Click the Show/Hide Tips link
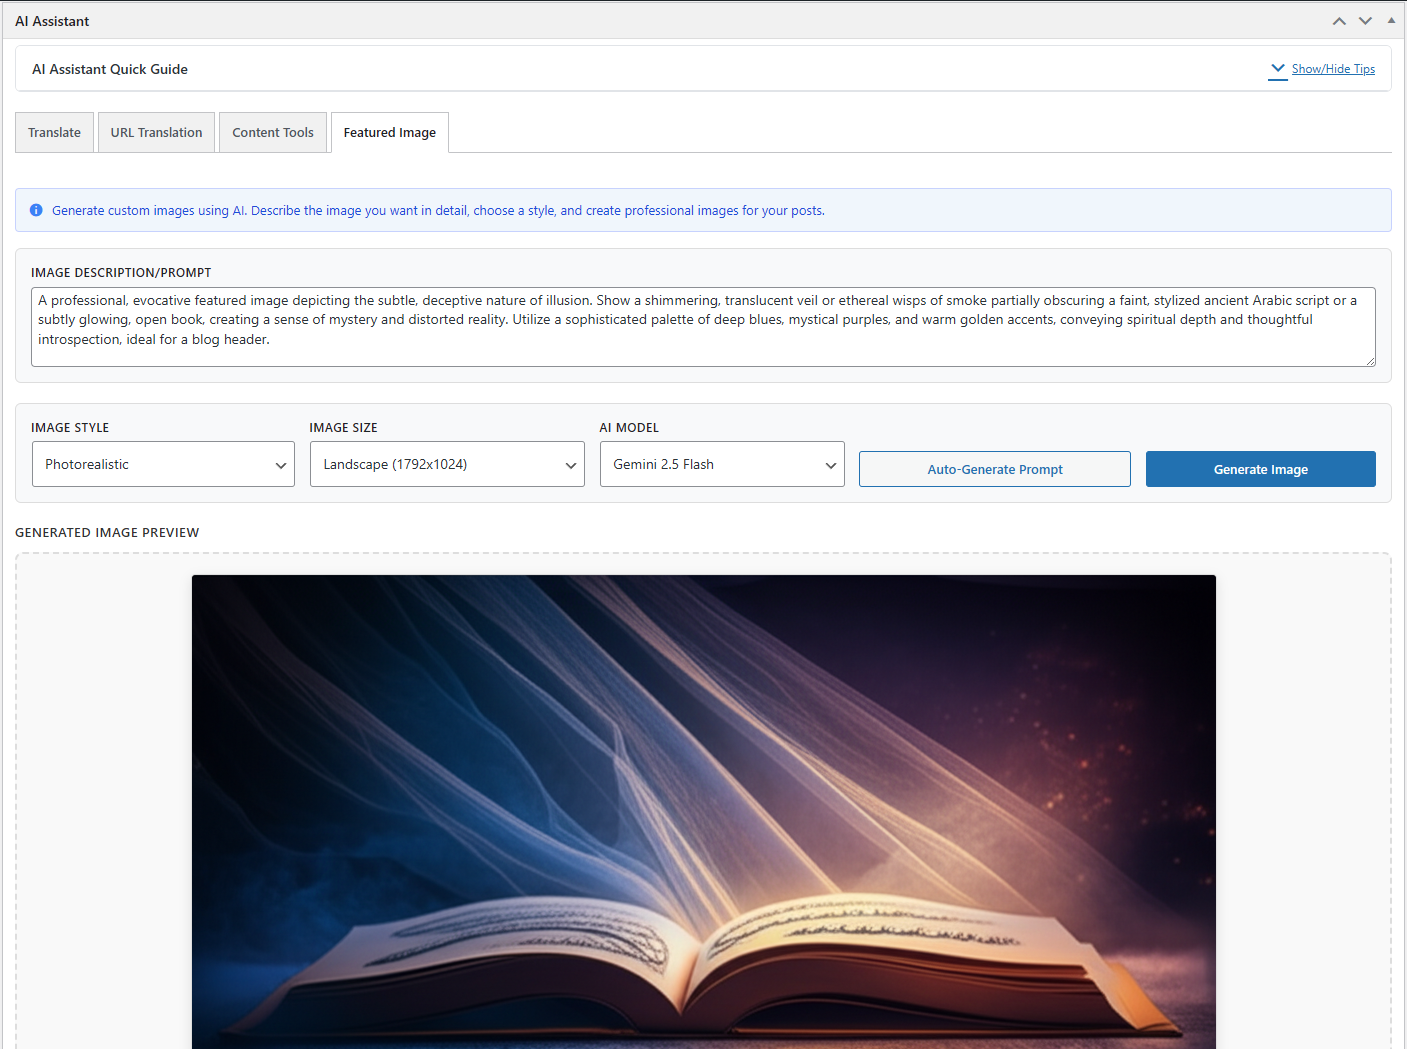 pos(1333,69)
